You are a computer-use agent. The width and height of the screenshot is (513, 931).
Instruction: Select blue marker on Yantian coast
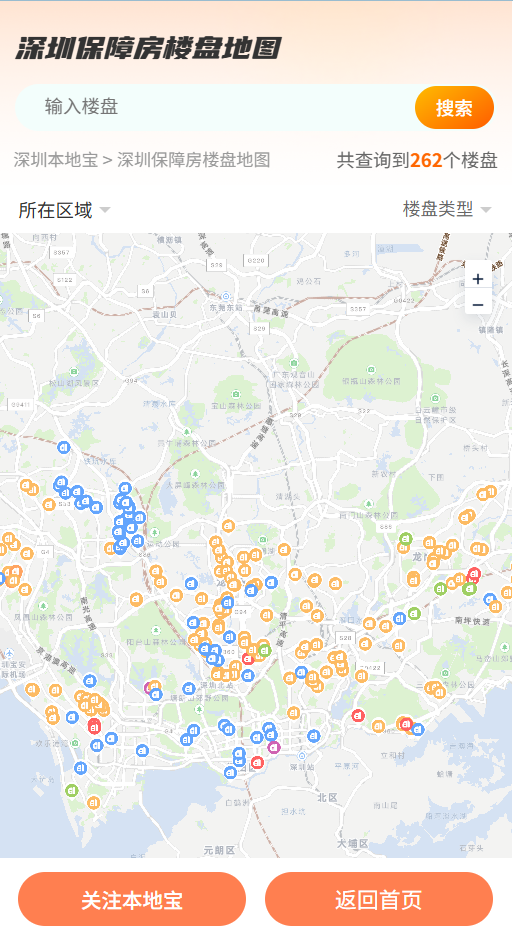point(418,729)
